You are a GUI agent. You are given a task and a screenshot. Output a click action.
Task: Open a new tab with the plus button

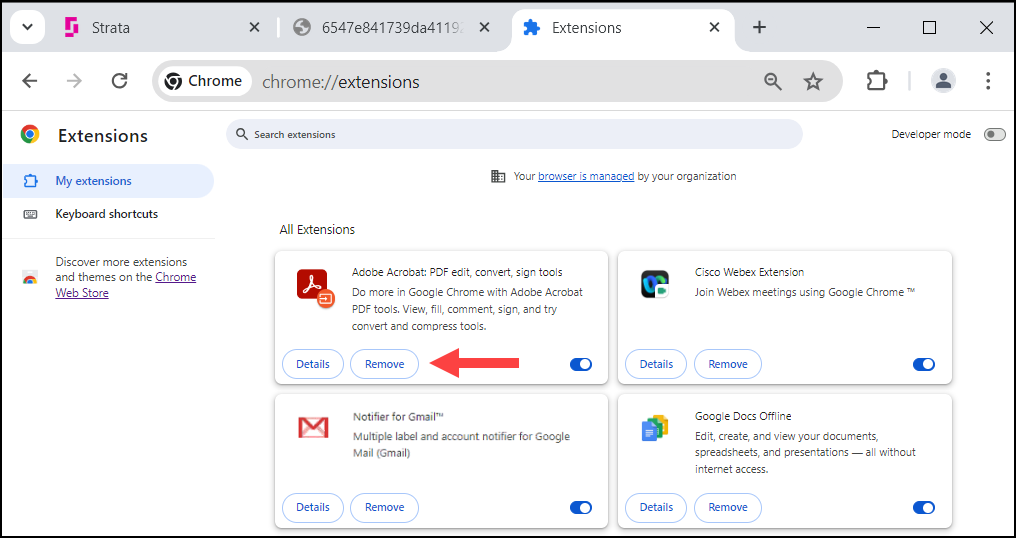(x=759, y=27)
